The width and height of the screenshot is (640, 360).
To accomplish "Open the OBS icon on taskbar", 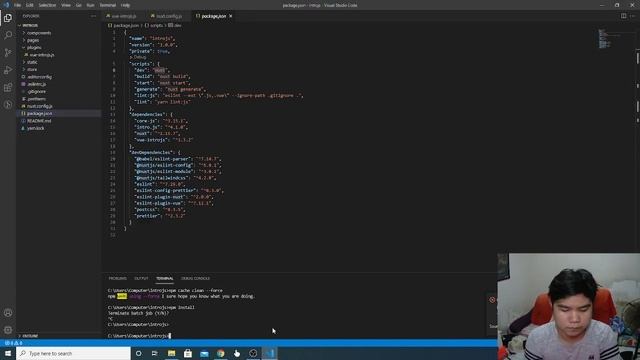I will [253, 353].
